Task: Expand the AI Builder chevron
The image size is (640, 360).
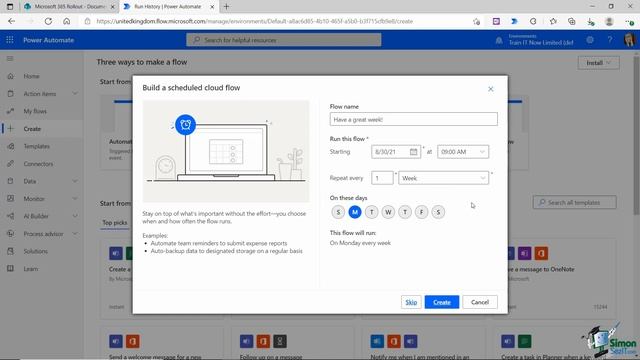Action: (x=75, y=216)
